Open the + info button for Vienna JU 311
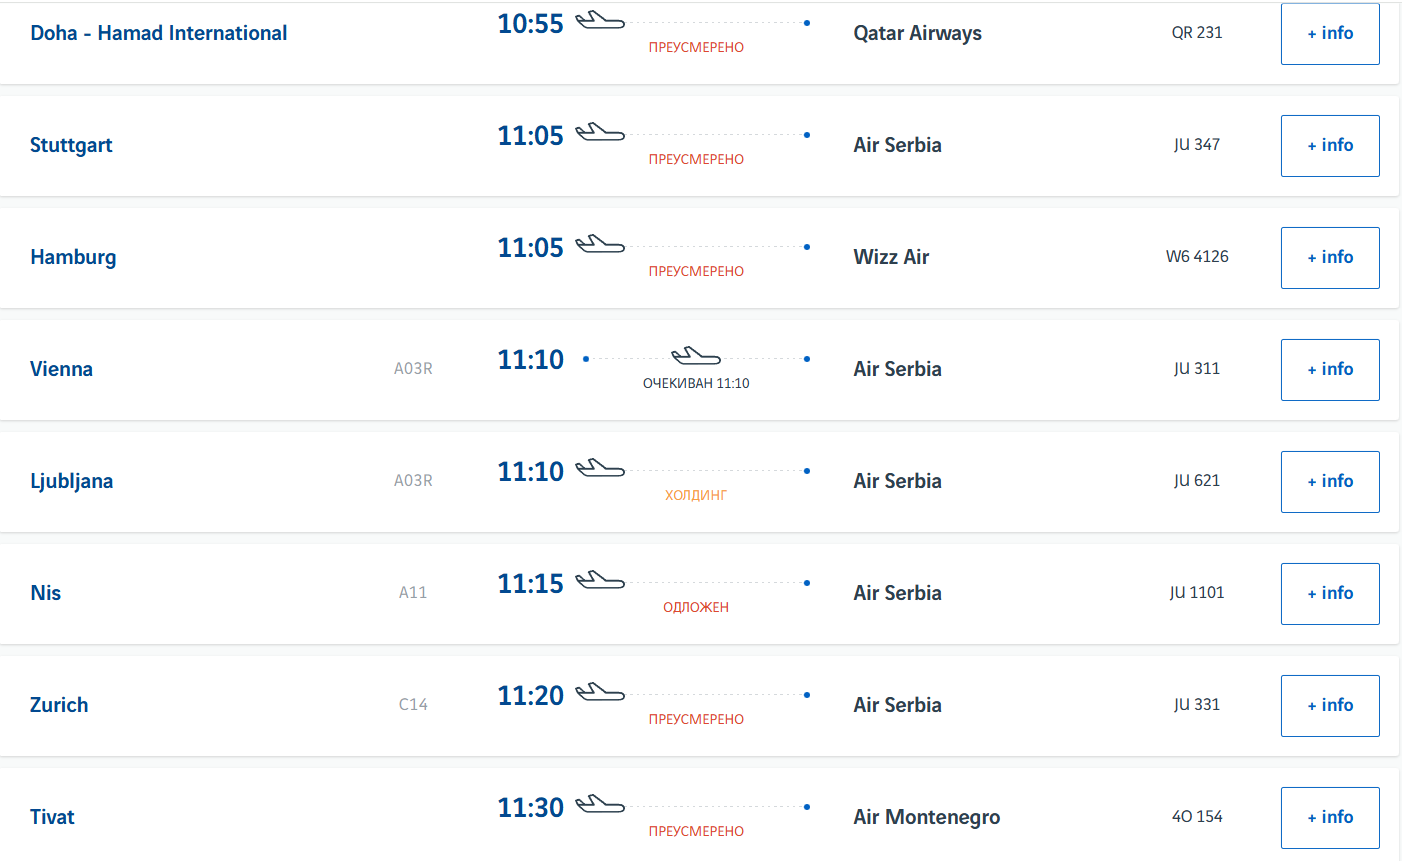This screenshot has width=1402, height=861. 1330,370
